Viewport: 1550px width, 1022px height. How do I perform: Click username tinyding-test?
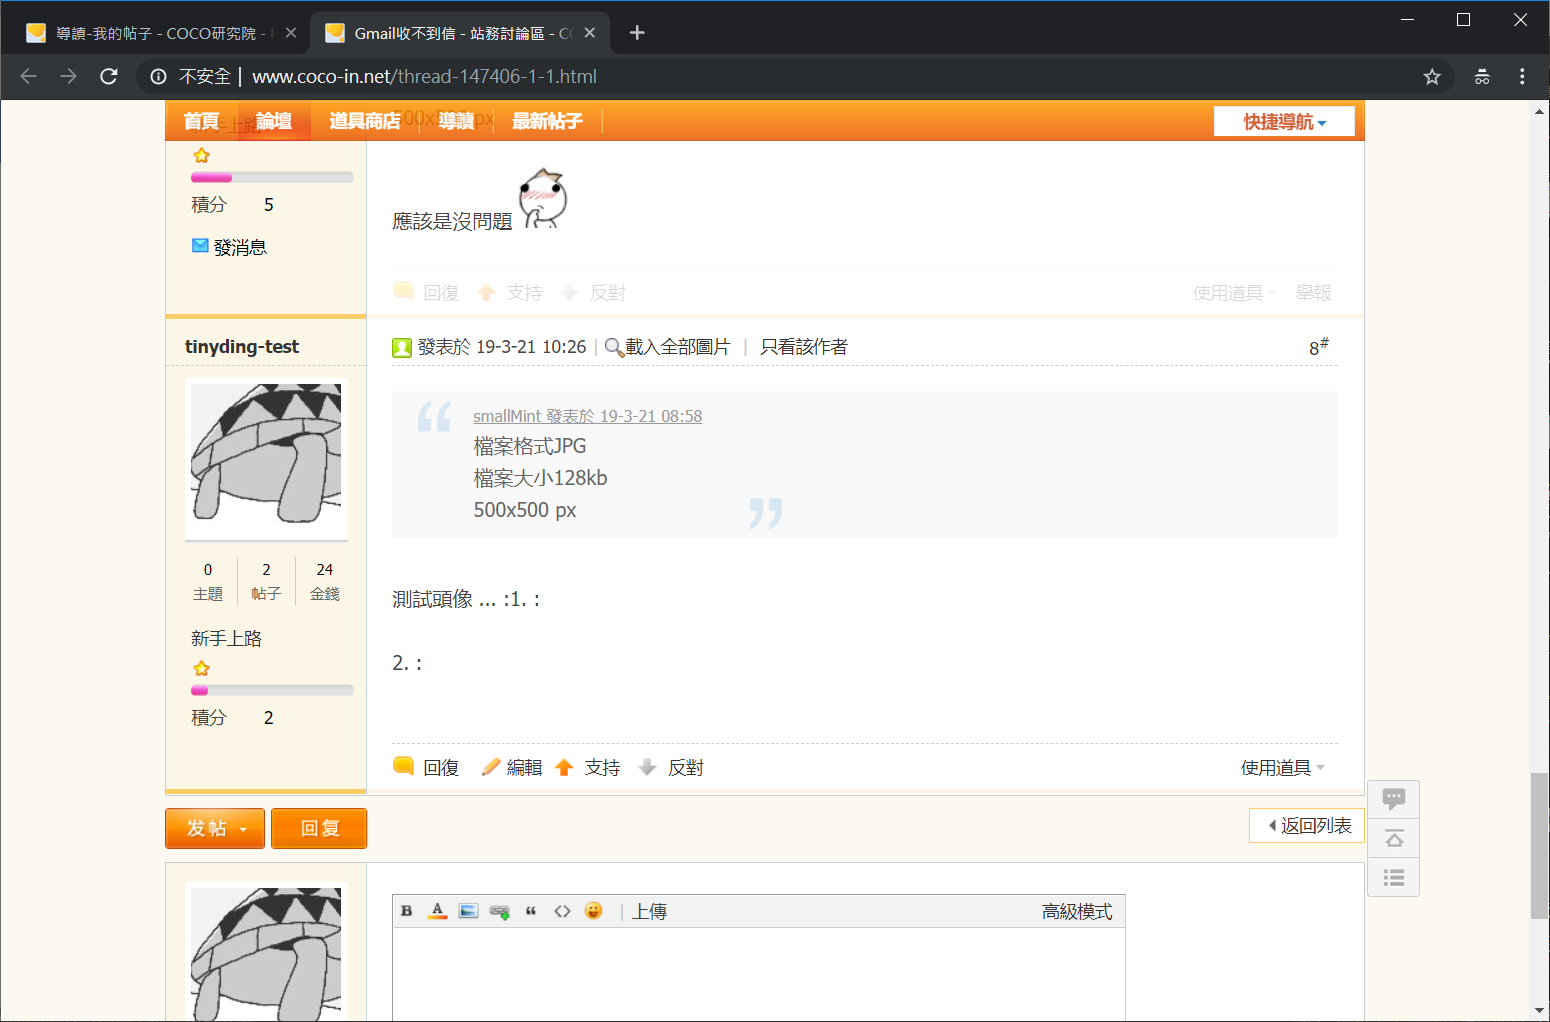click(242, 346)
